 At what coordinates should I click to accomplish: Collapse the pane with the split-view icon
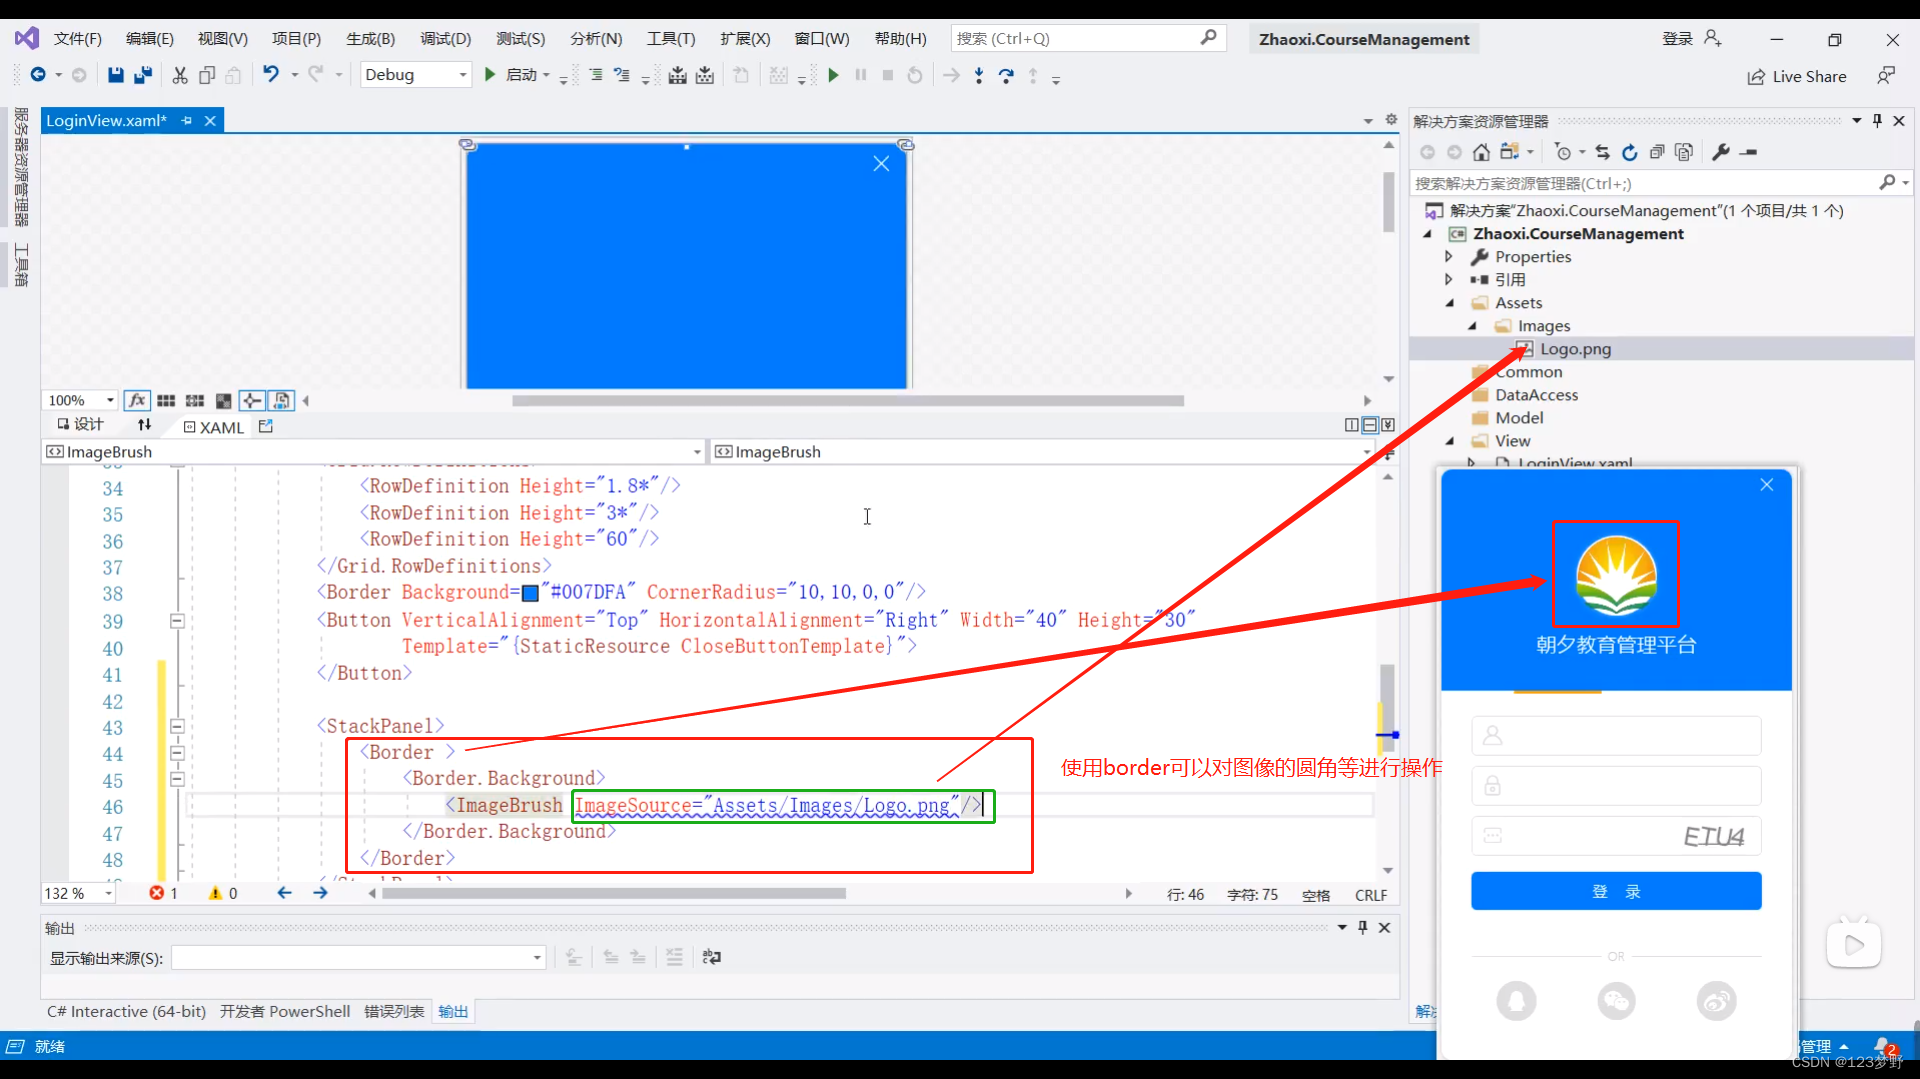(x=1388, y=425)
